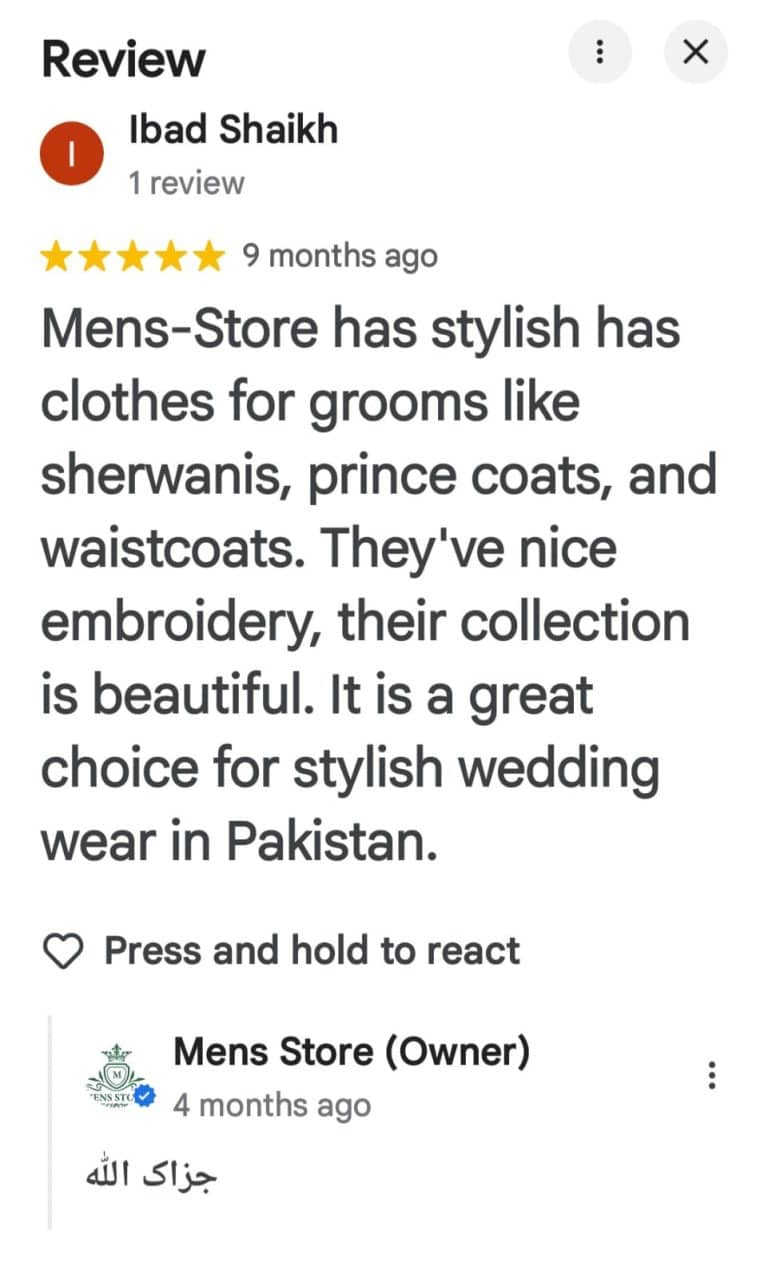
Task: Click the third yellow rating star
Action: [133, 257]
